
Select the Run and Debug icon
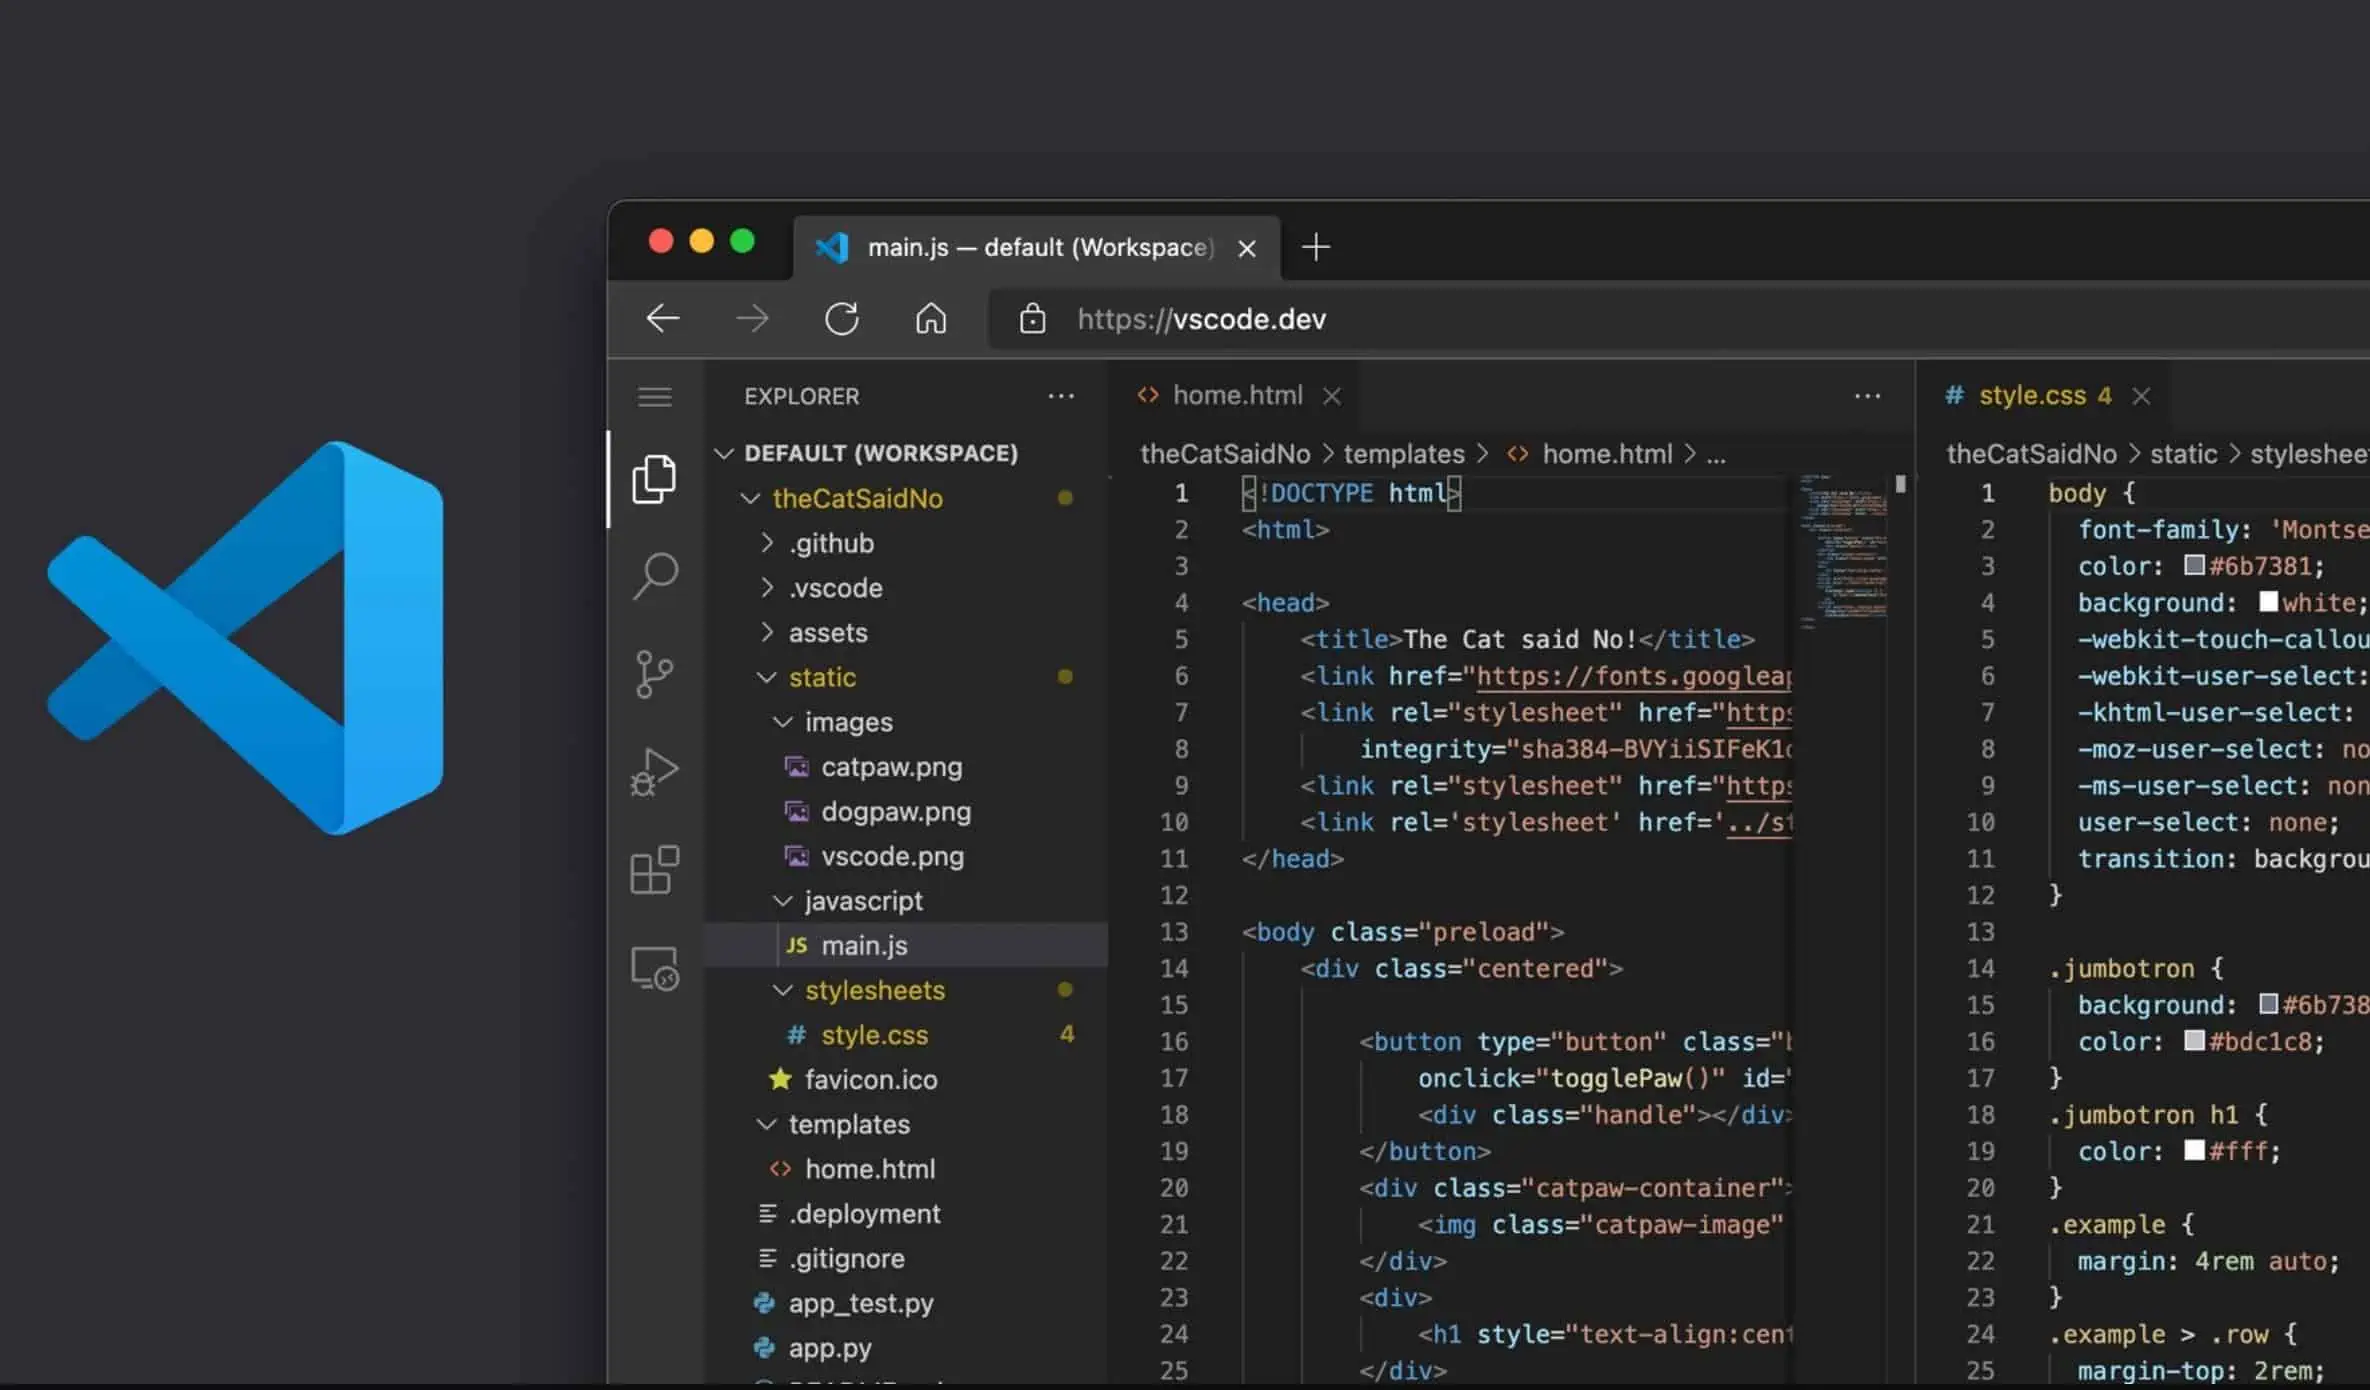tap(655, 771)
